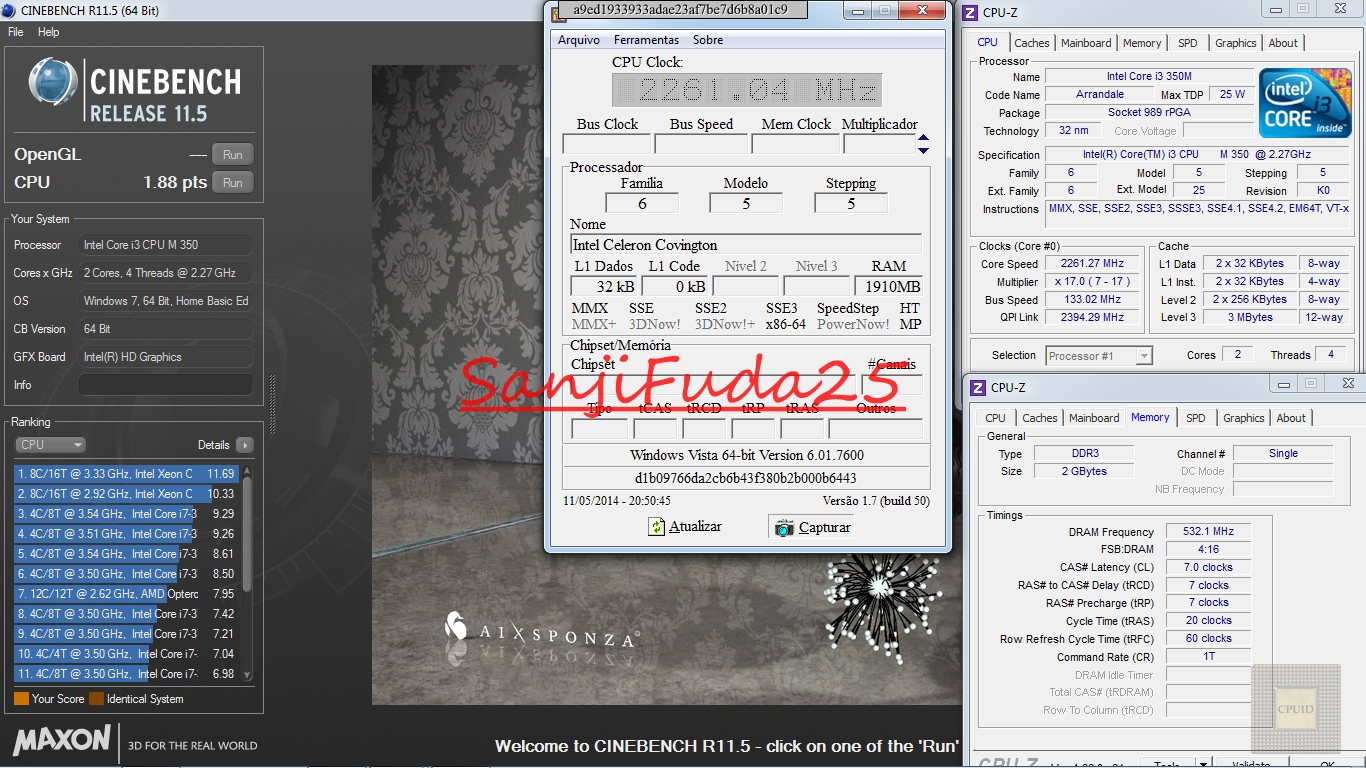The image size is (1366, 768).
Task: Select ranking row 11 with score 6.98
Action: point(126,674)
